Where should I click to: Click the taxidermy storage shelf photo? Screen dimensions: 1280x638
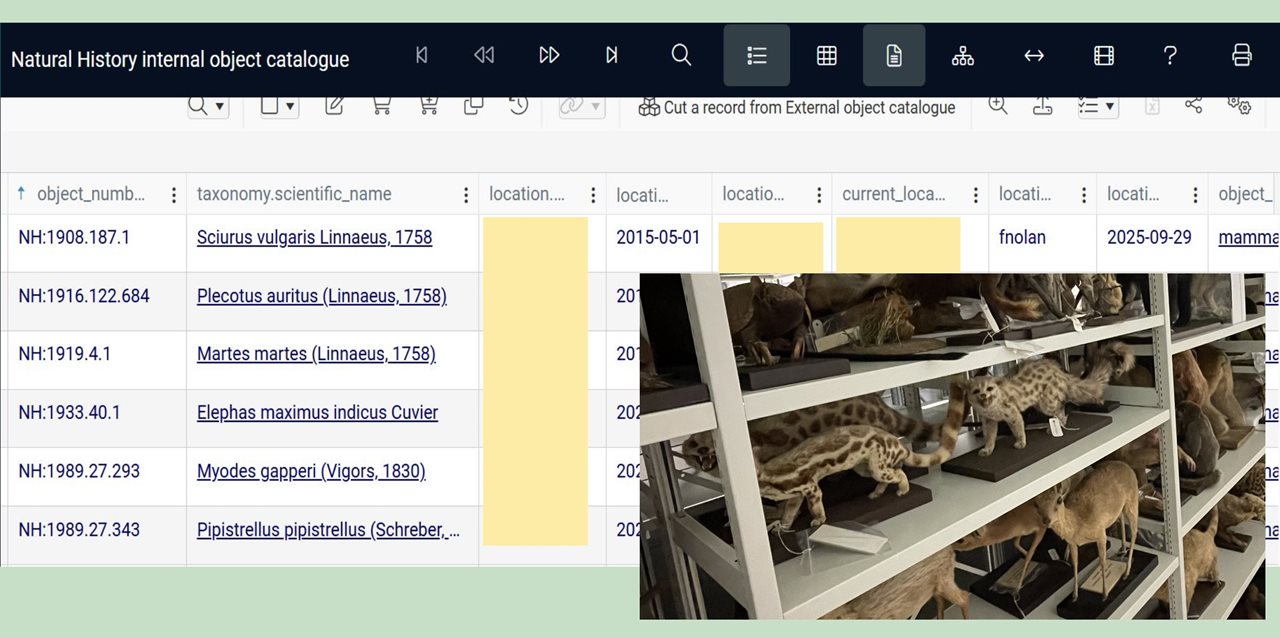[951, 445]
